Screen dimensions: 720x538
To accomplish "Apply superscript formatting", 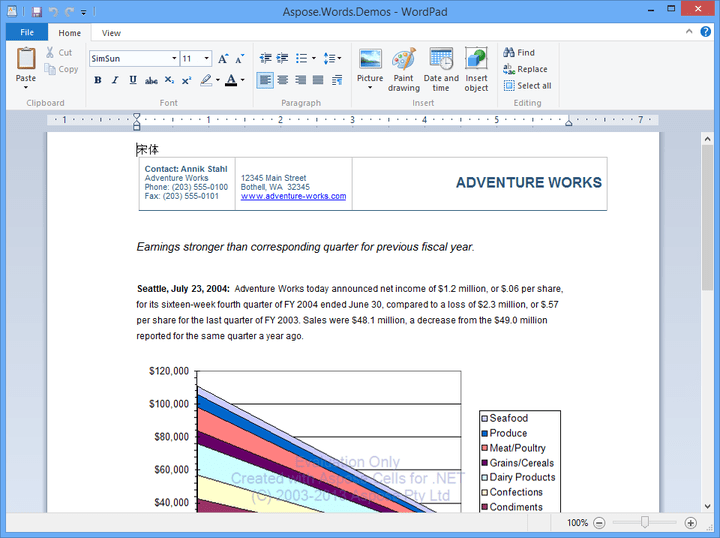I will tap(186, 81).
